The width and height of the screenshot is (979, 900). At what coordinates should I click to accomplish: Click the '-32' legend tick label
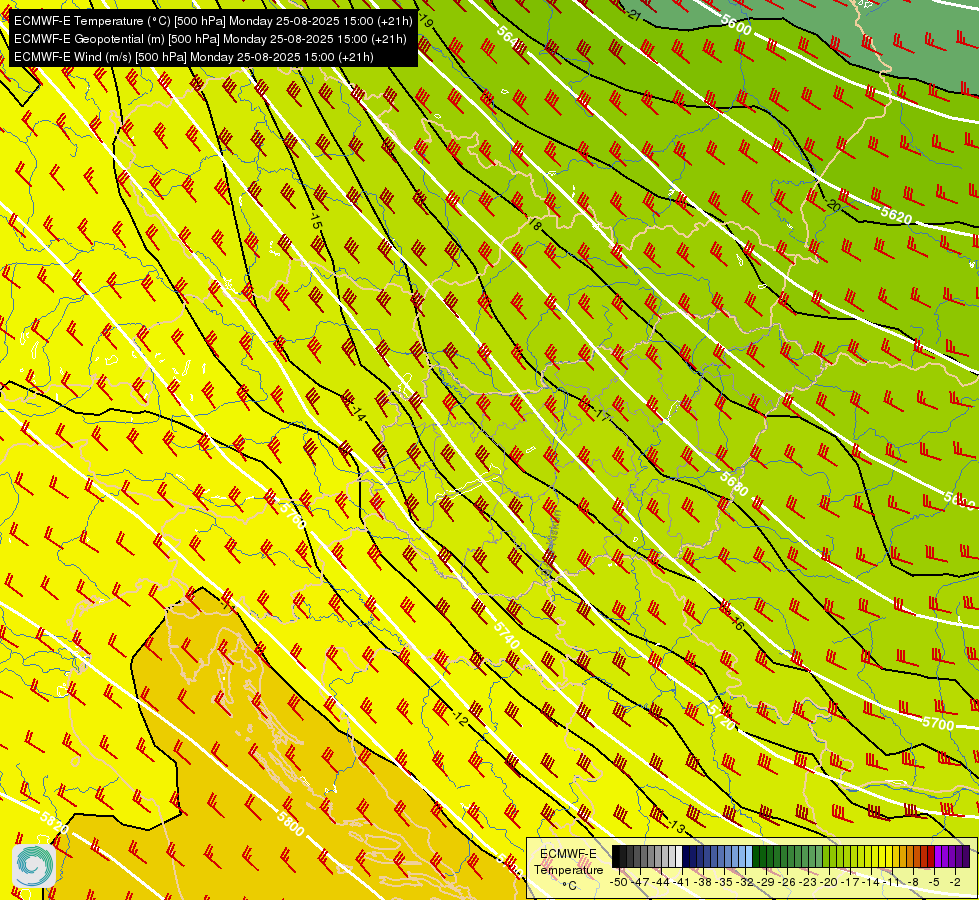pos(745,882)
